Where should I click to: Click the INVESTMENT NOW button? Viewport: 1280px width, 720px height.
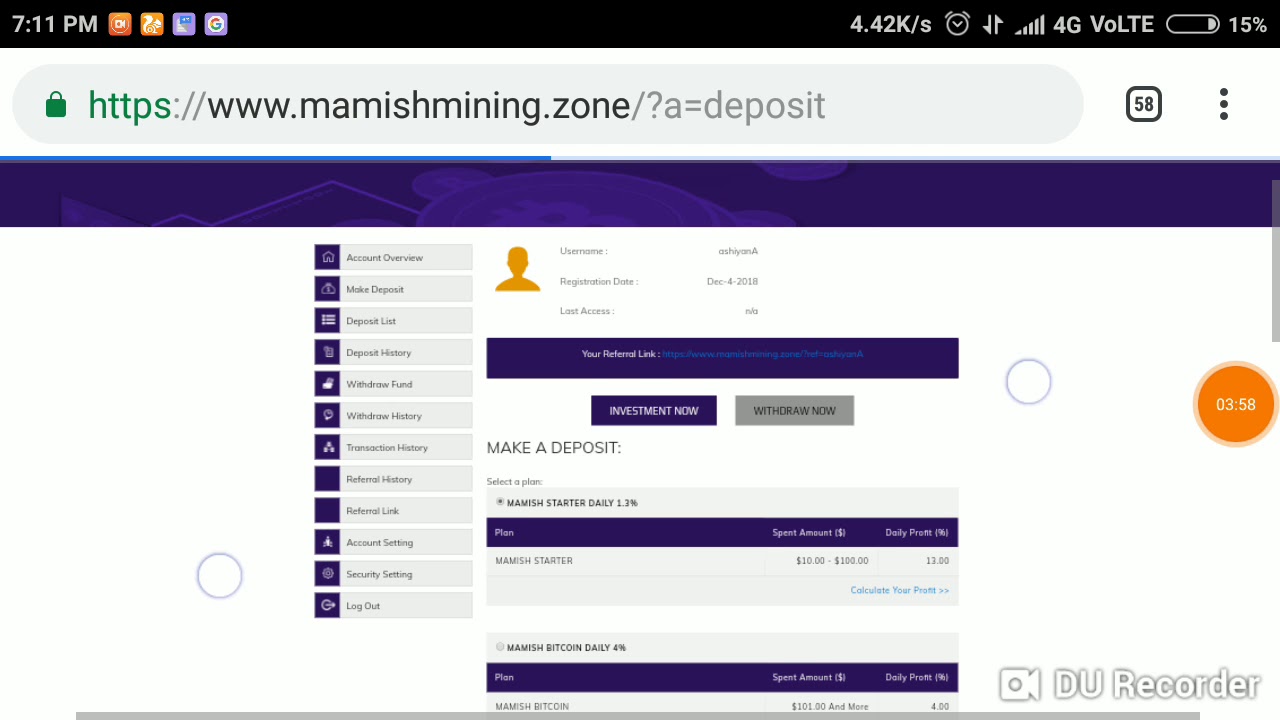654,410
